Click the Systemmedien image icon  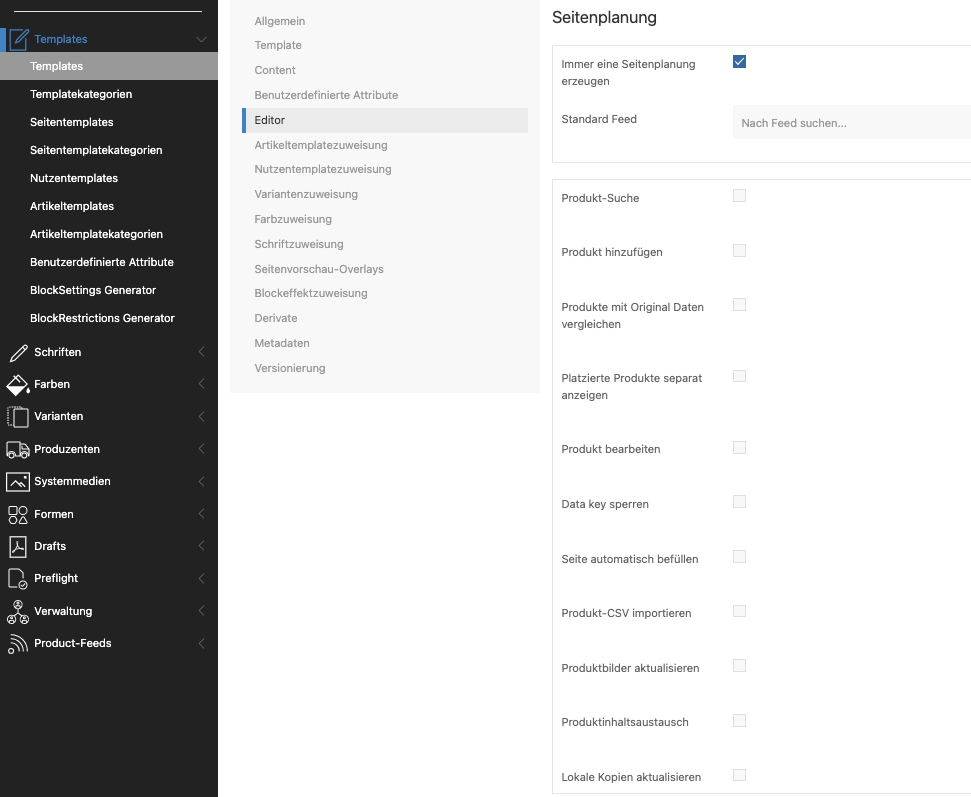[x=18, y=481]
